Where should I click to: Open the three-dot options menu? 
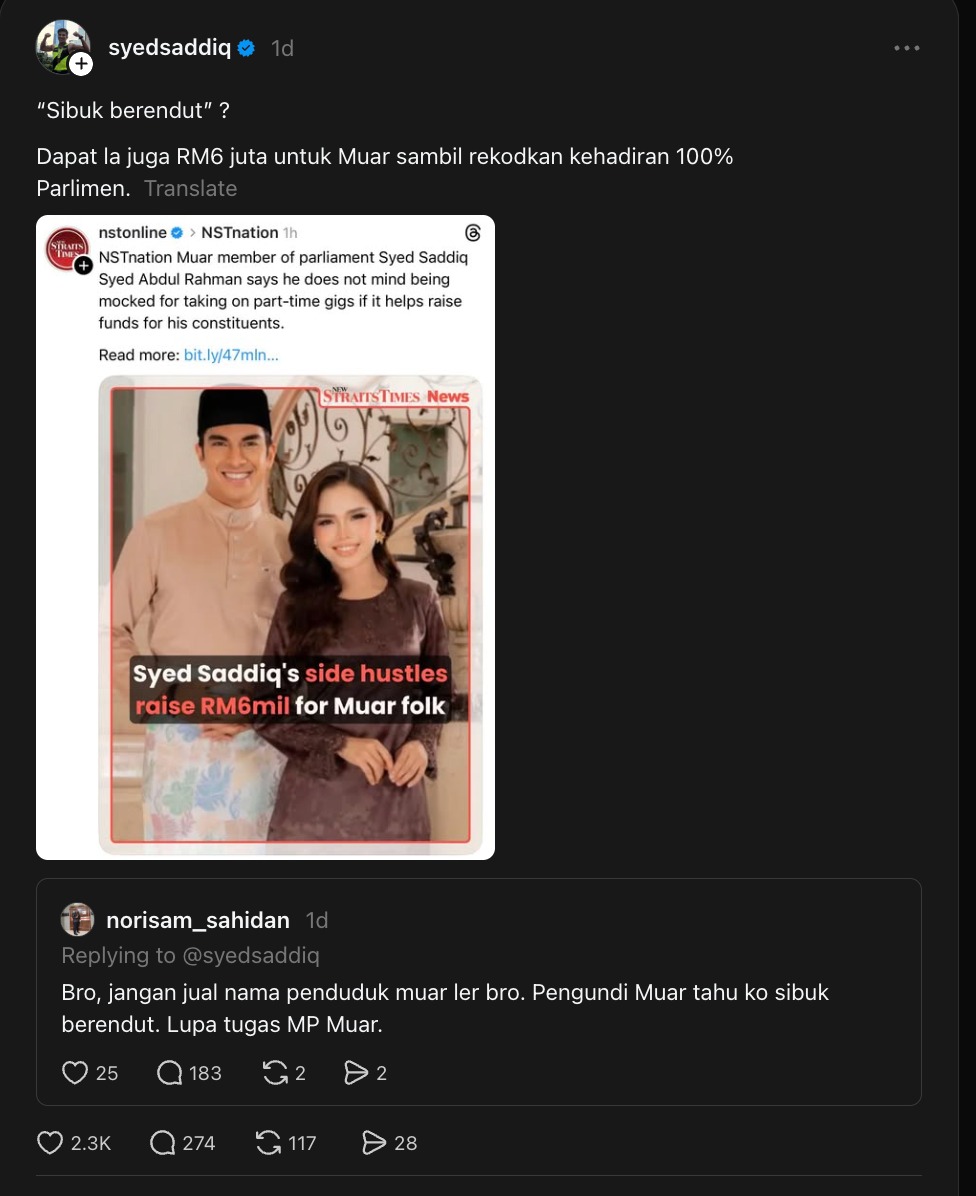point(907,46)
